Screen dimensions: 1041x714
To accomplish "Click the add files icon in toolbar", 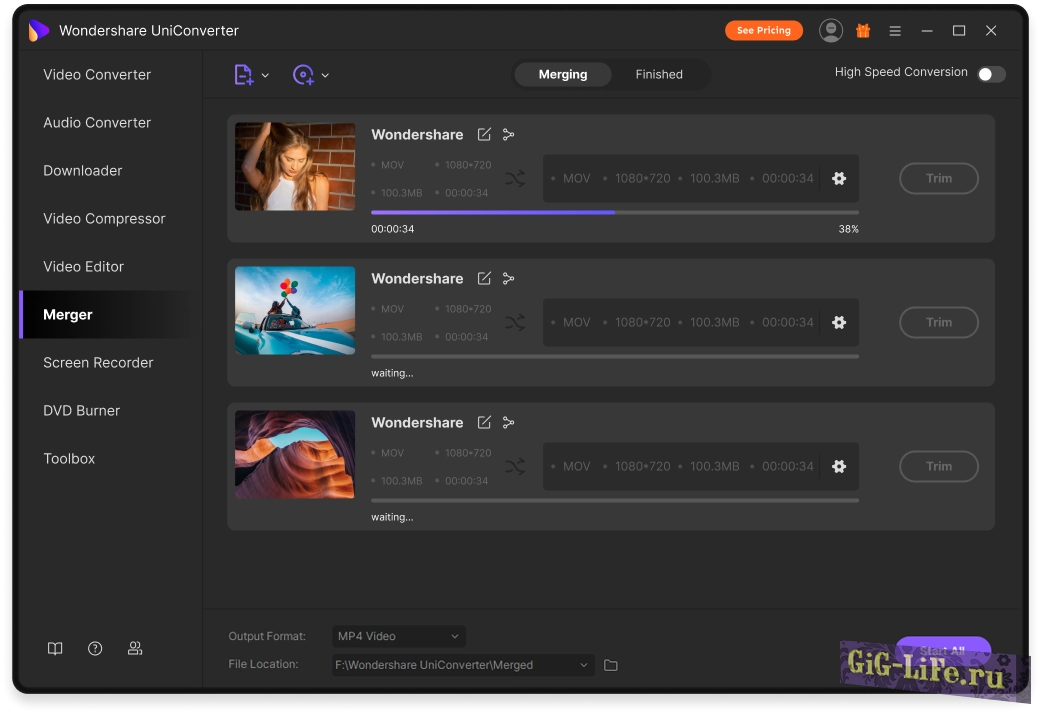I will (243, 75).
